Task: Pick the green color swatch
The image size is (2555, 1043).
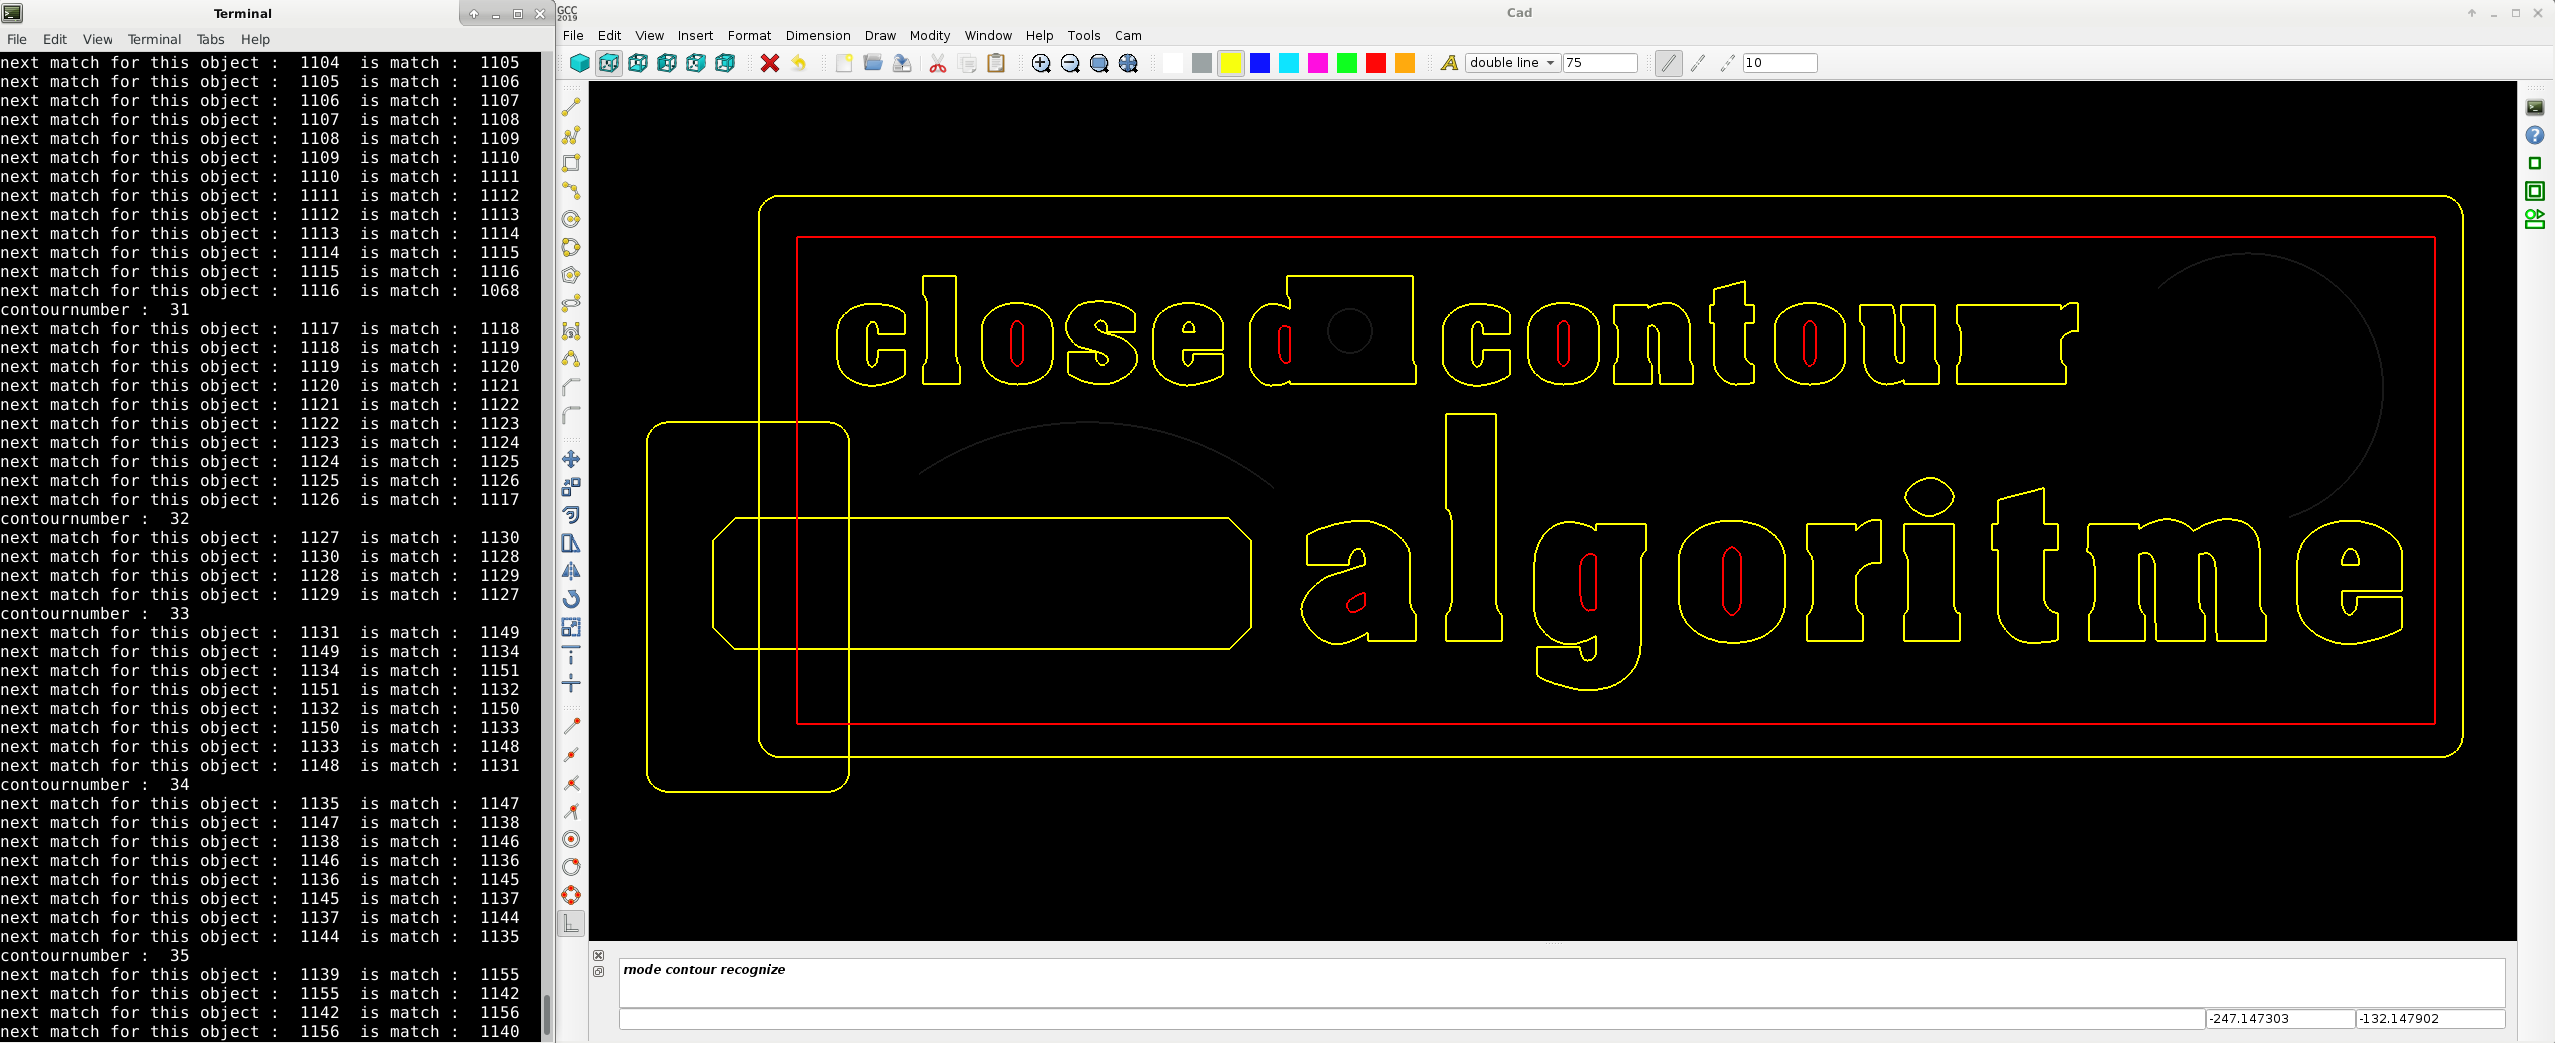Action: point(1347,63)
